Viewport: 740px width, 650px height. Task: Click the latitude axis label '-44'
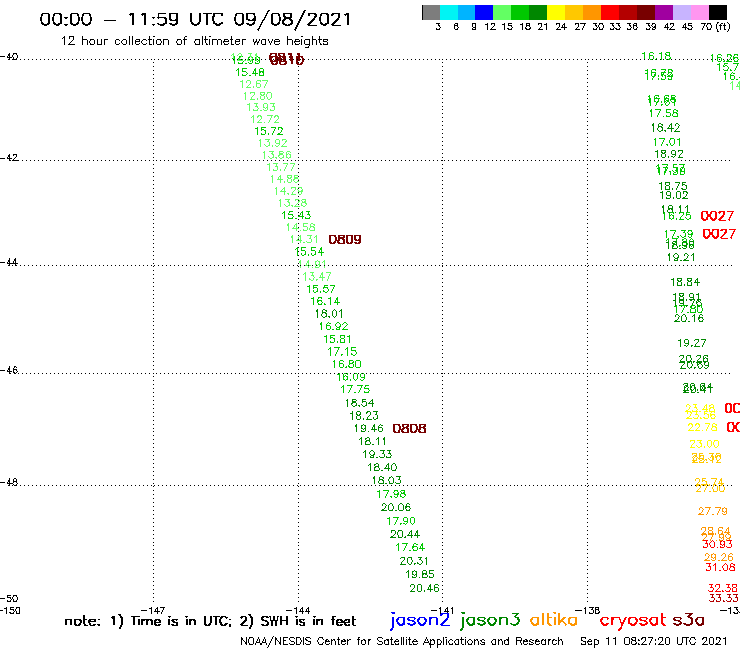(9, 262)
